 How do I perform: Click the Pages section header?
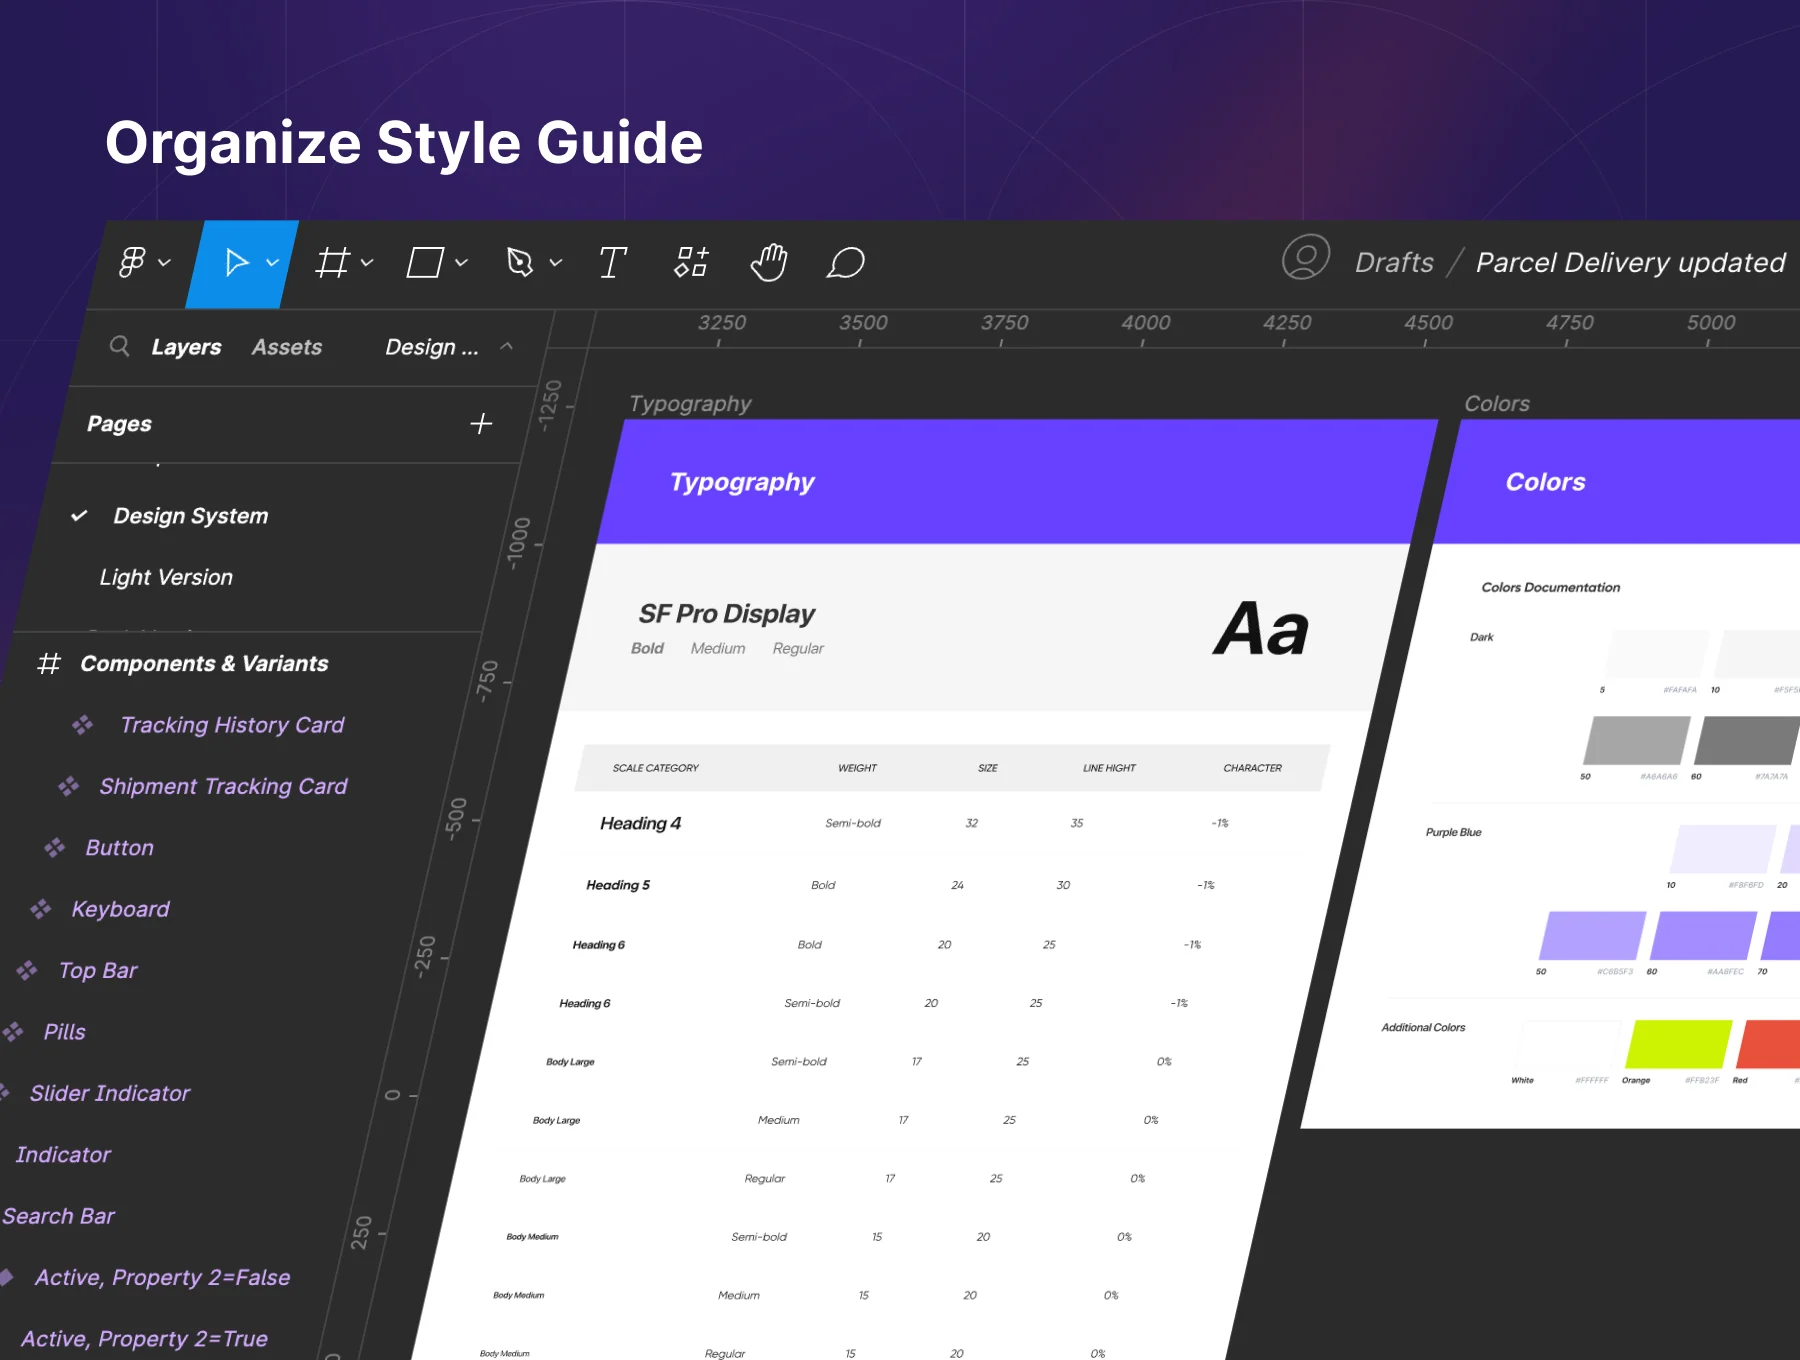point(119,424)
